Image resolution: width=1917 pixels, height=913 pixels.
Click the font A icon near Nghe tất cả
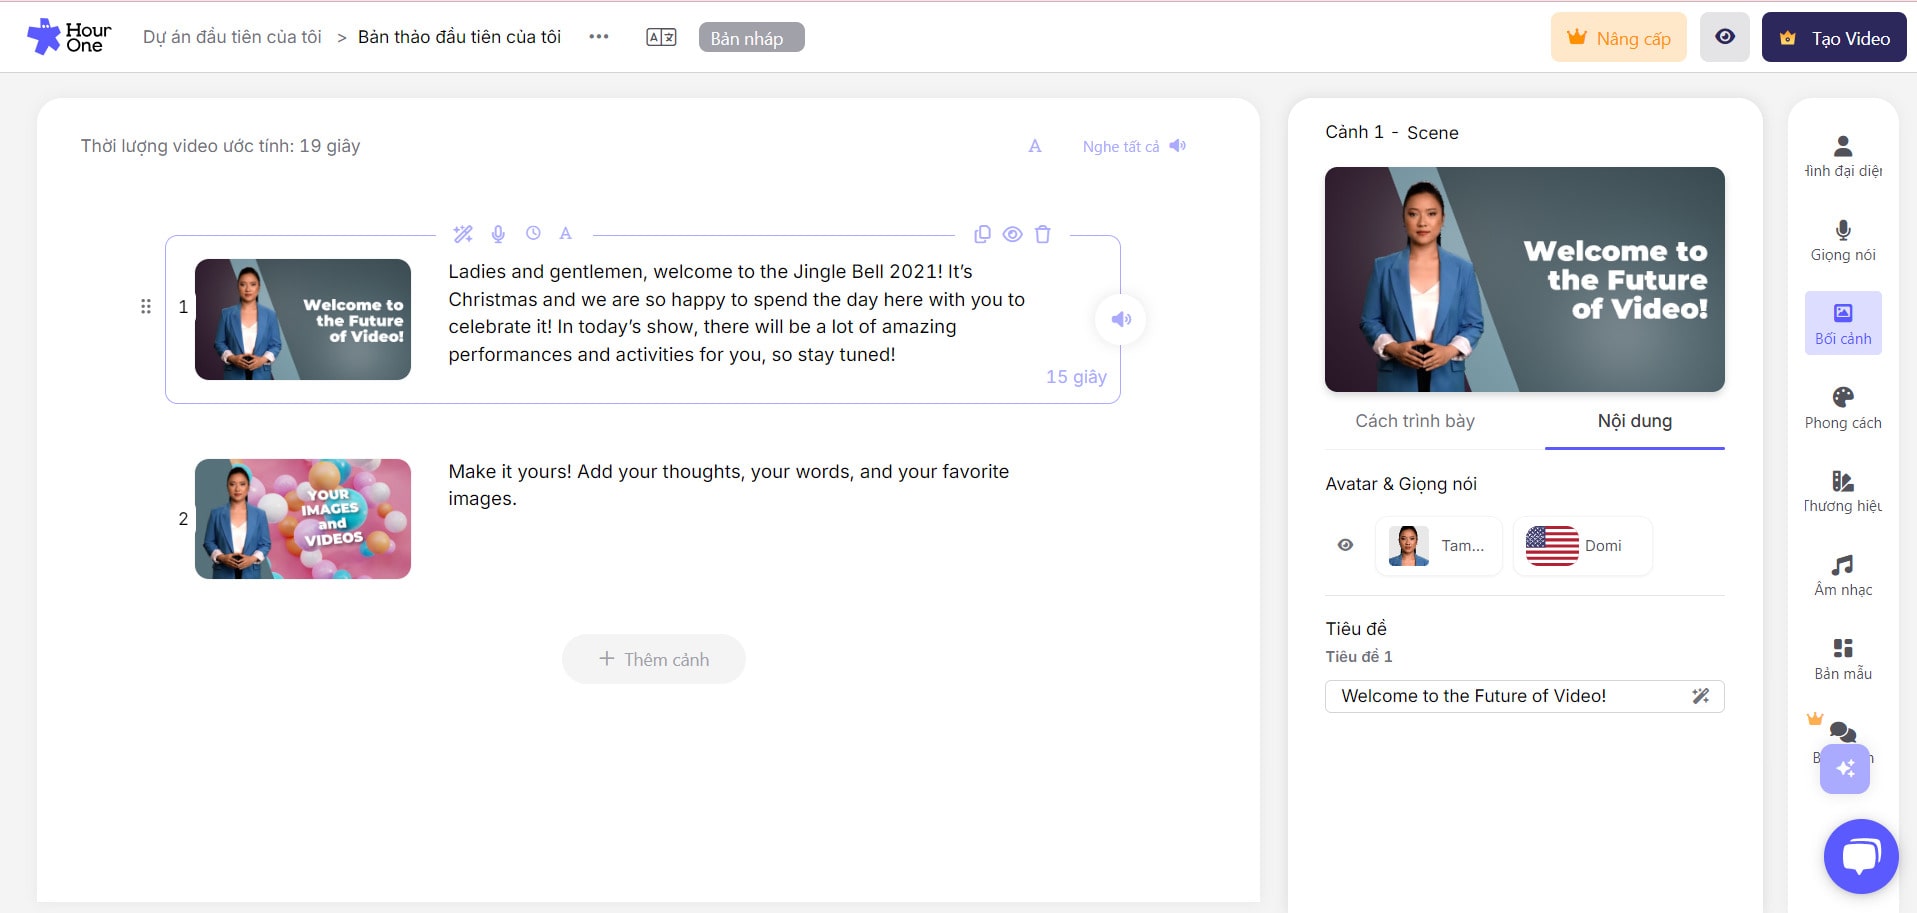pyautogui.click(x=1035, y=146)
